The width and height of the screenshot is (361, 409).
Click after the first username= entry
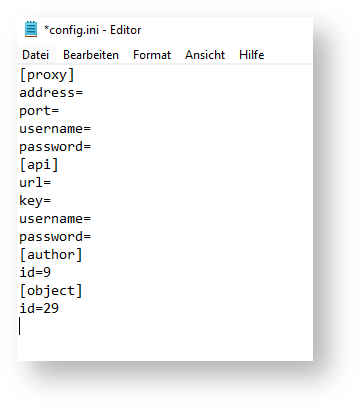pos(91,128)
